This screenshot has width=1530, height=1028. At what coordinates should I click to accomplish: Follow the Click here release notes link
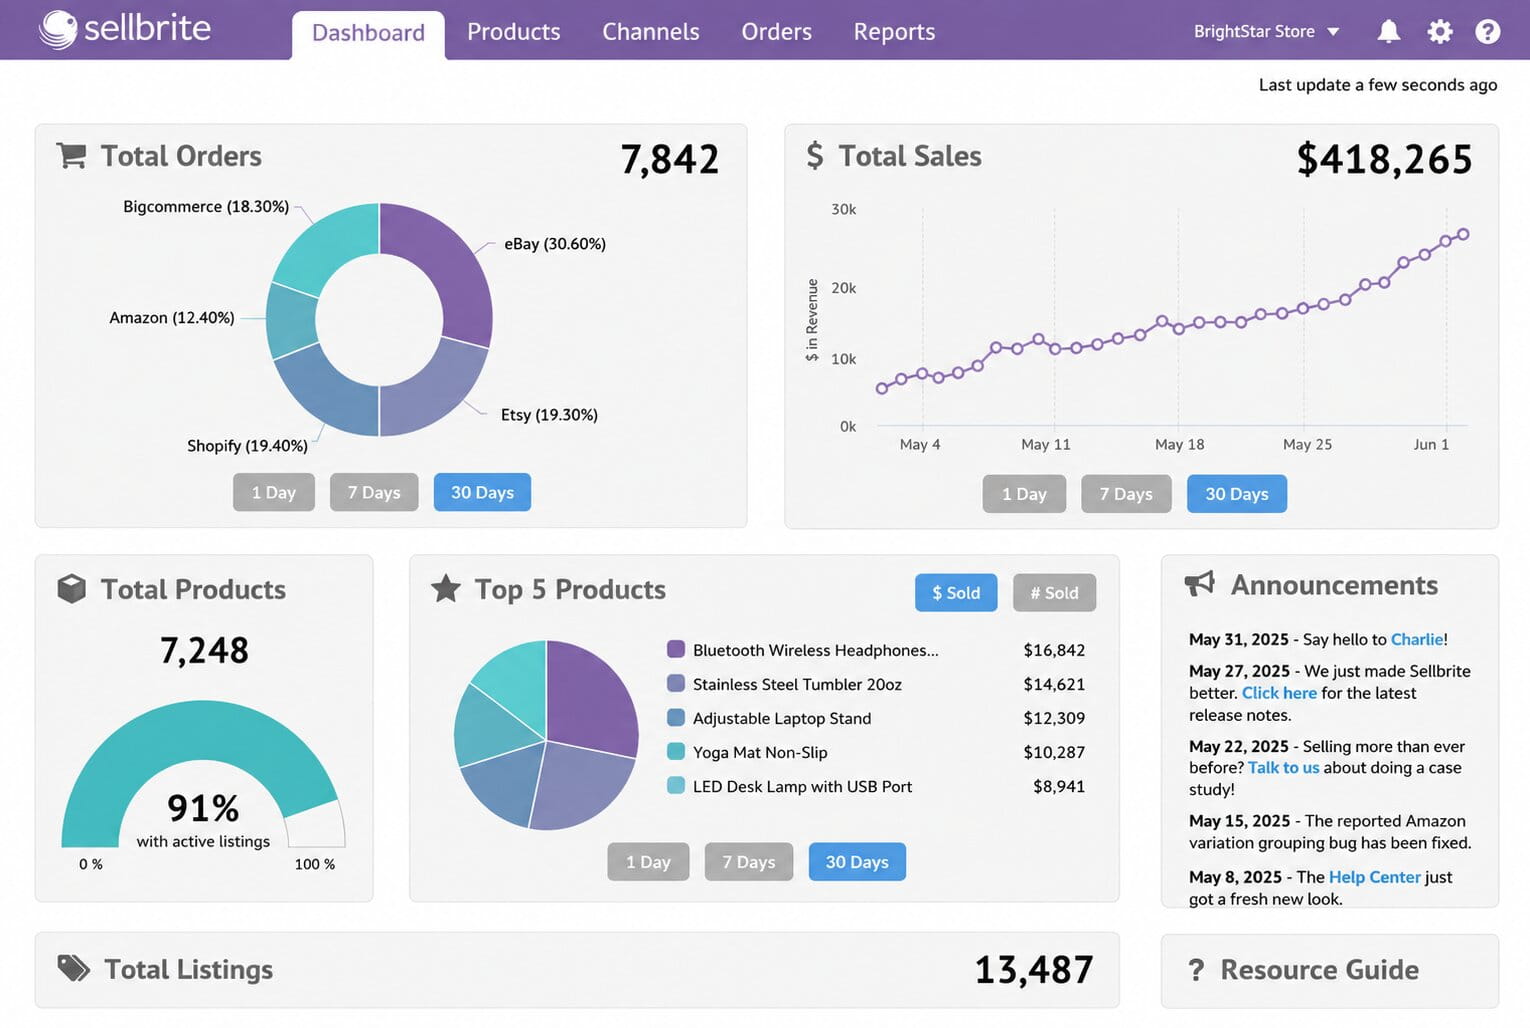pyautogui.click(x=1279, y=693)
